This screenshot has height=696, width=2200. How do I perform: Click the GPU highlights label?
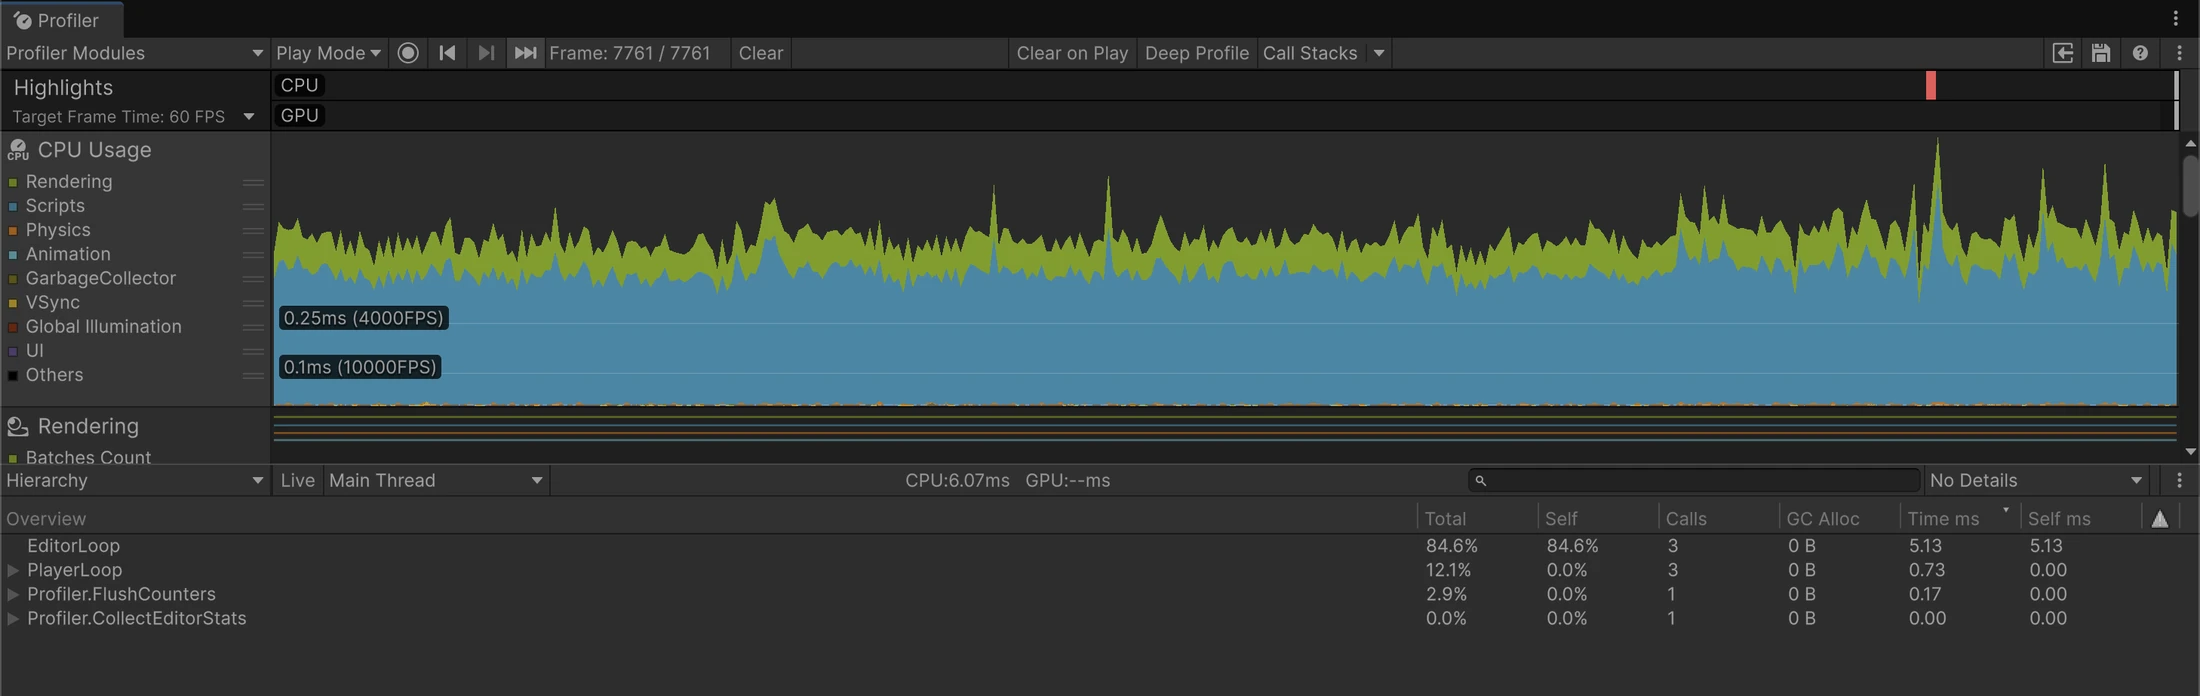299,115
